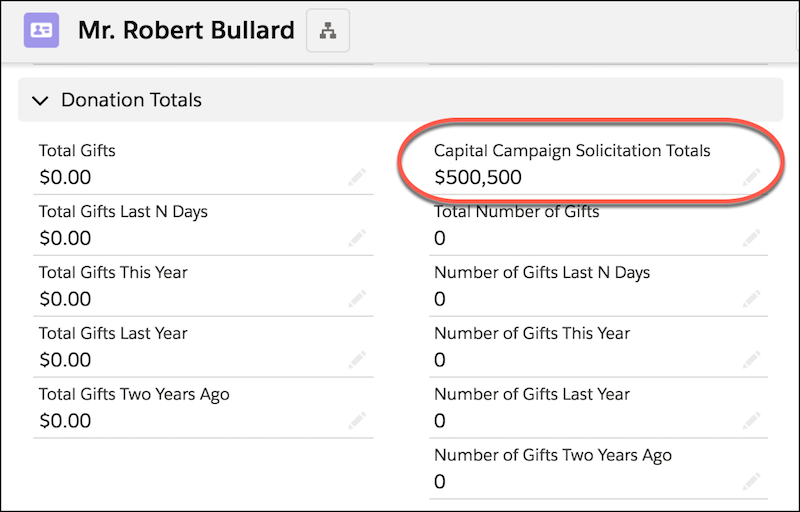Click the Donation Totals section header
800x512 pixels.
tap(401, 100)
